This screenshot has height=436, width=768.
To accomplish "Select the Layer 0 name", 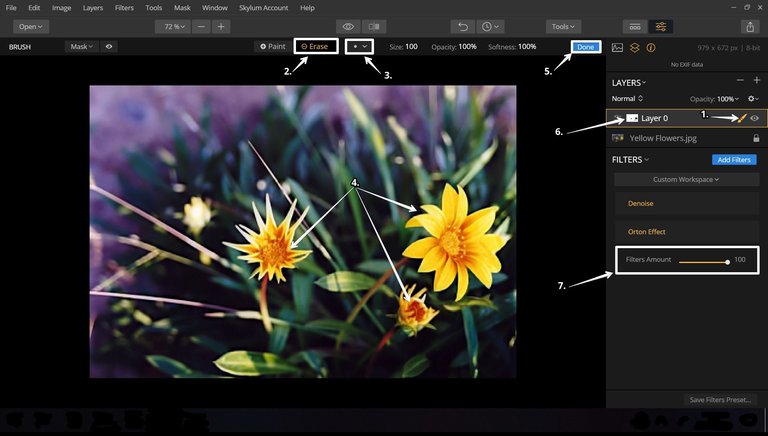I will tap(654, 118).
